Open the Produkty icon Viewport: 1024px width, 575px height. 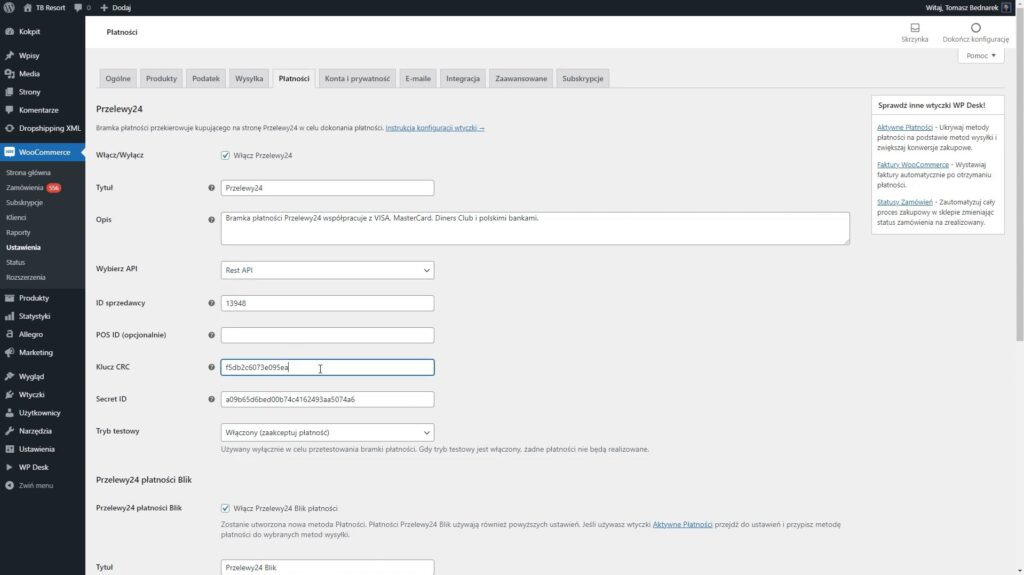tap(9, 298)
